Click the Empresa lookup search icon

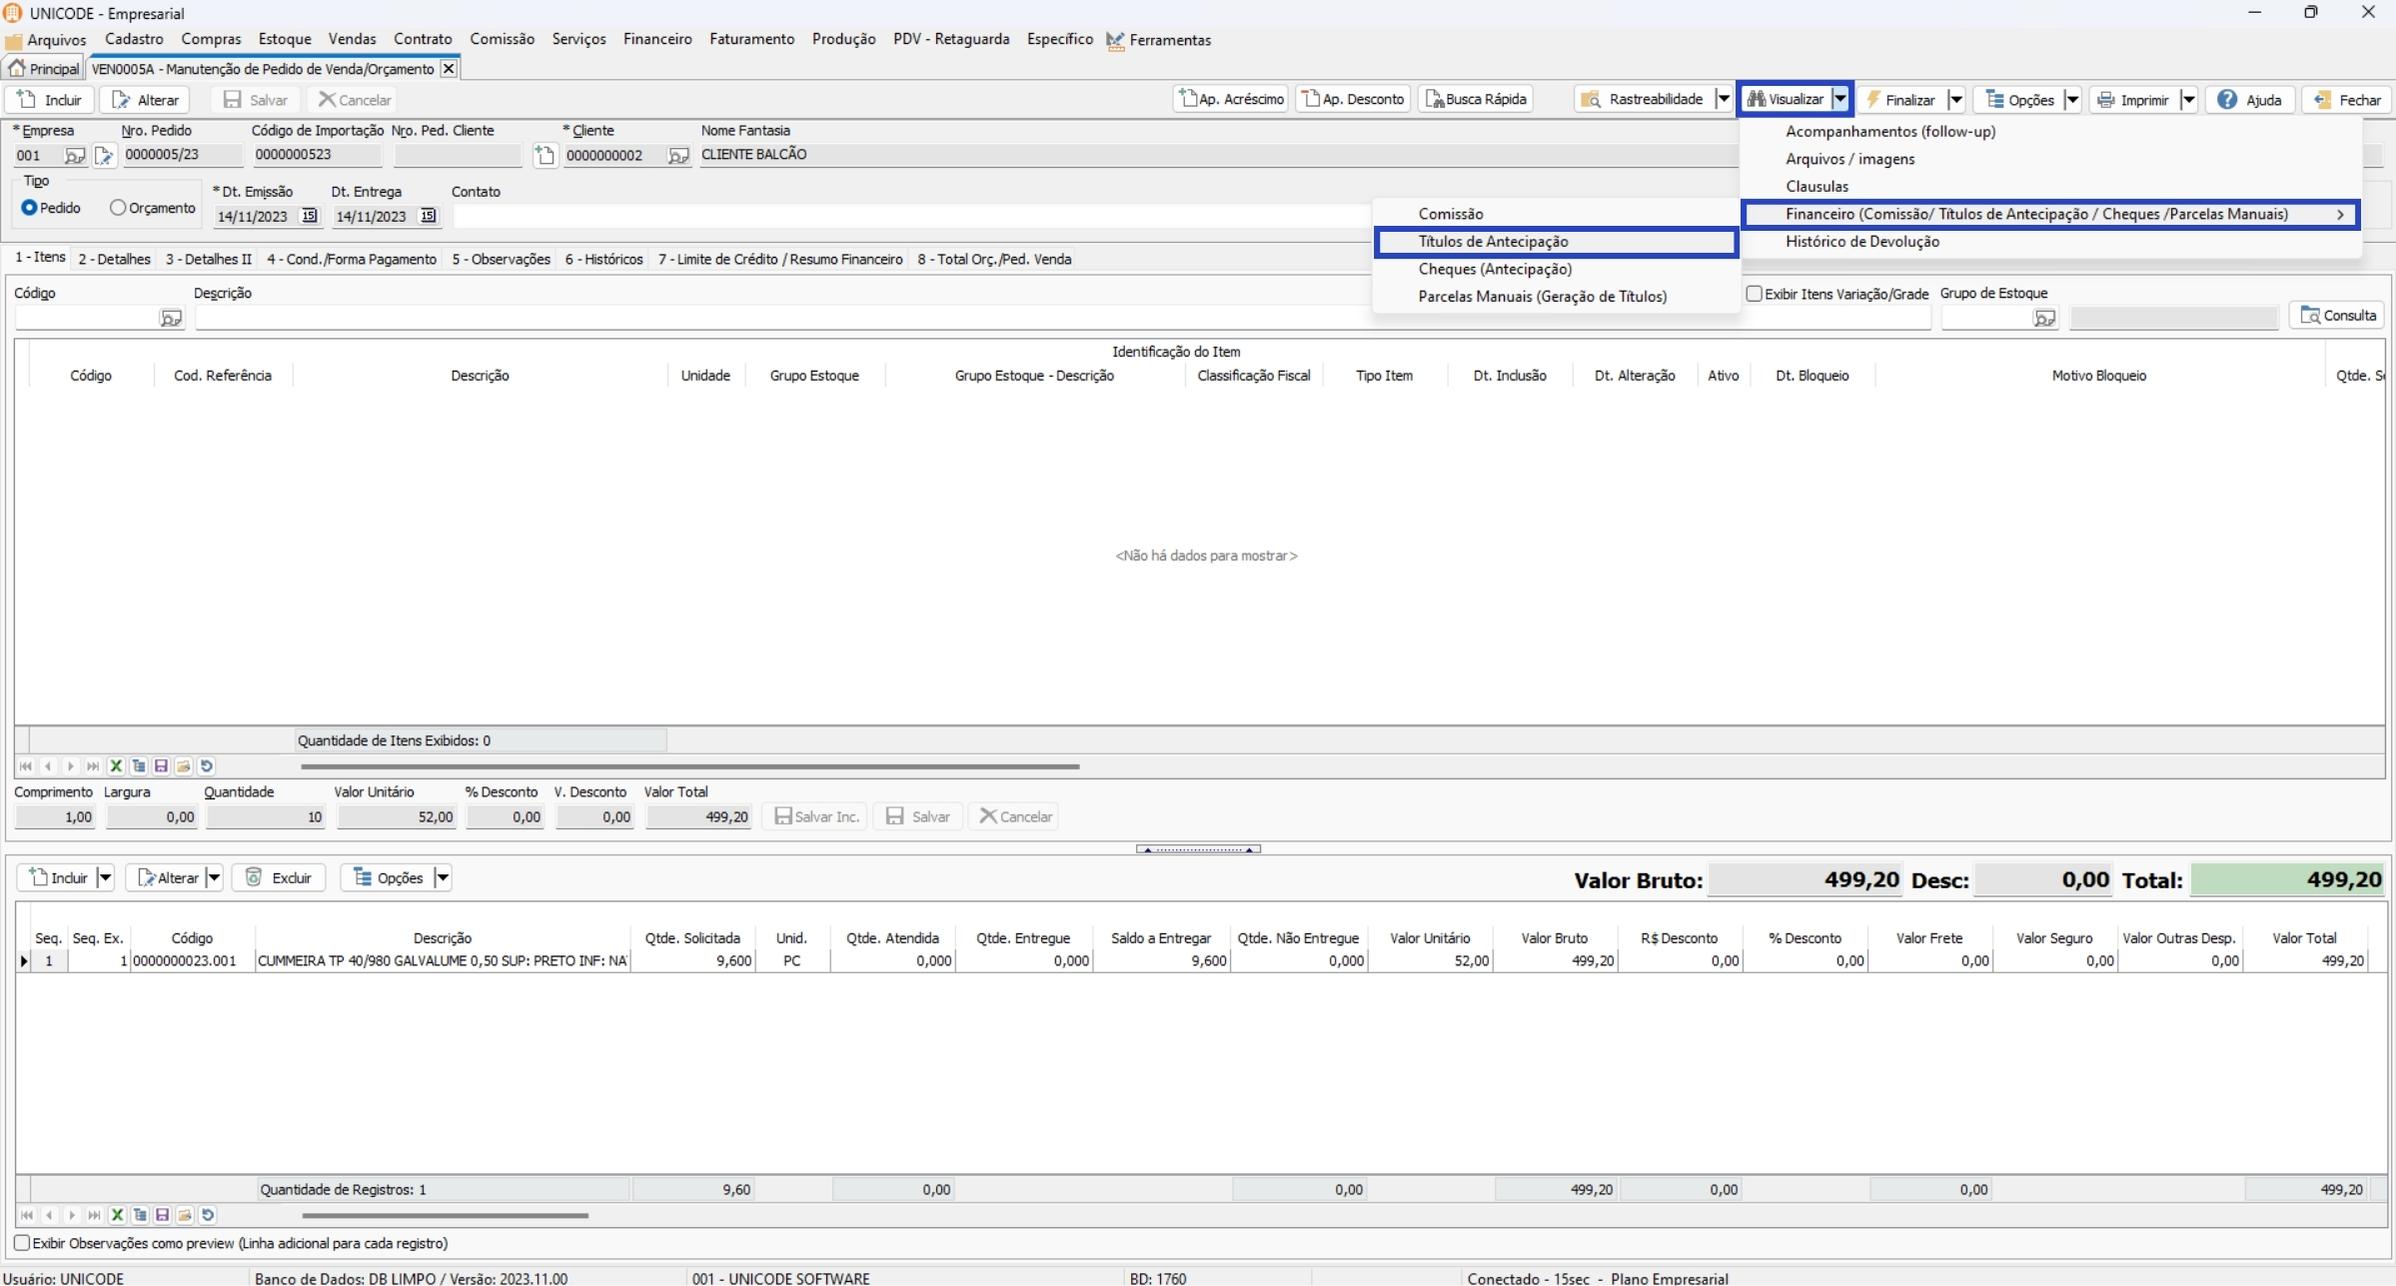(x=74, y=156)
